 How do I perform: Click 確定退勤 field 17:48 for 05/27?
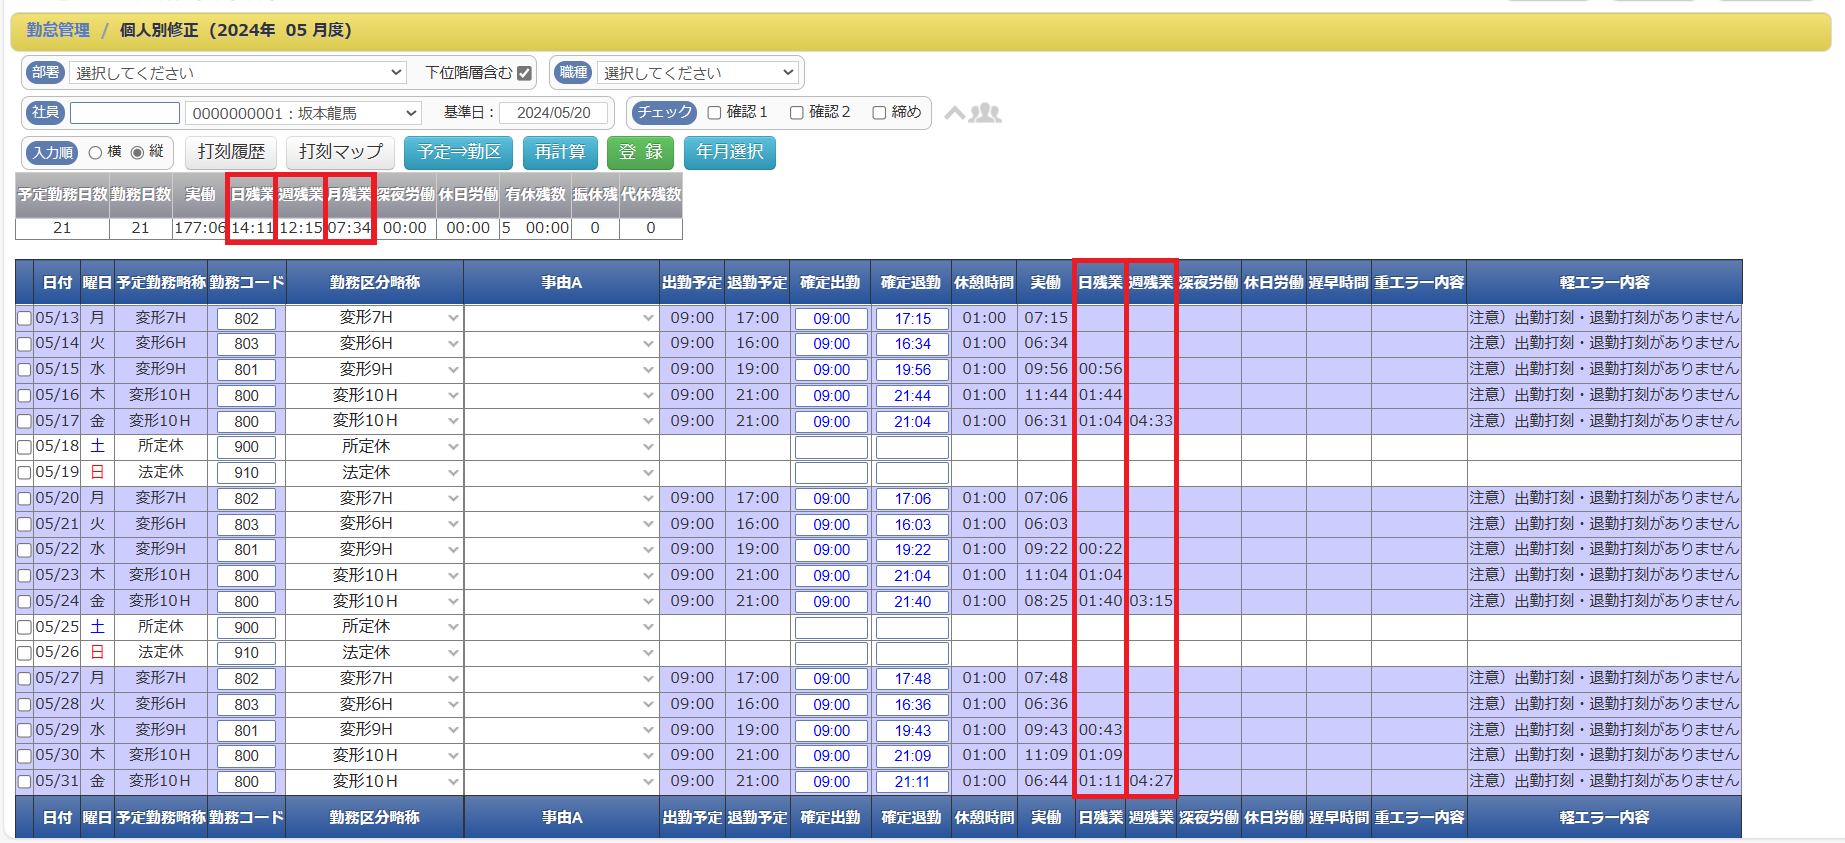(x=912, y=679)
